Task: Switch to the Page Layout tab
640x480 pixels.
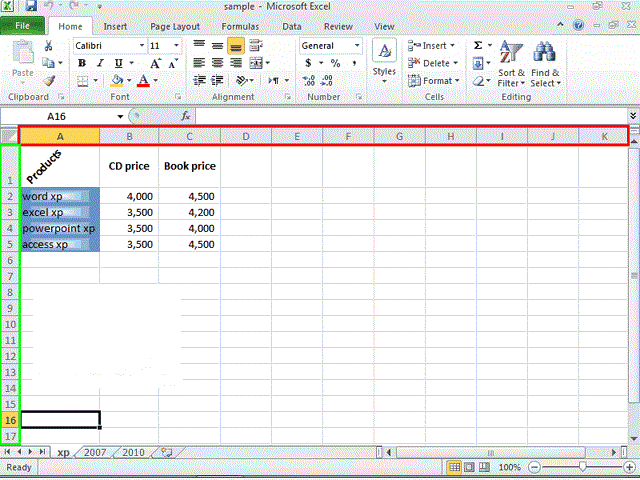Action: point(175,27)
